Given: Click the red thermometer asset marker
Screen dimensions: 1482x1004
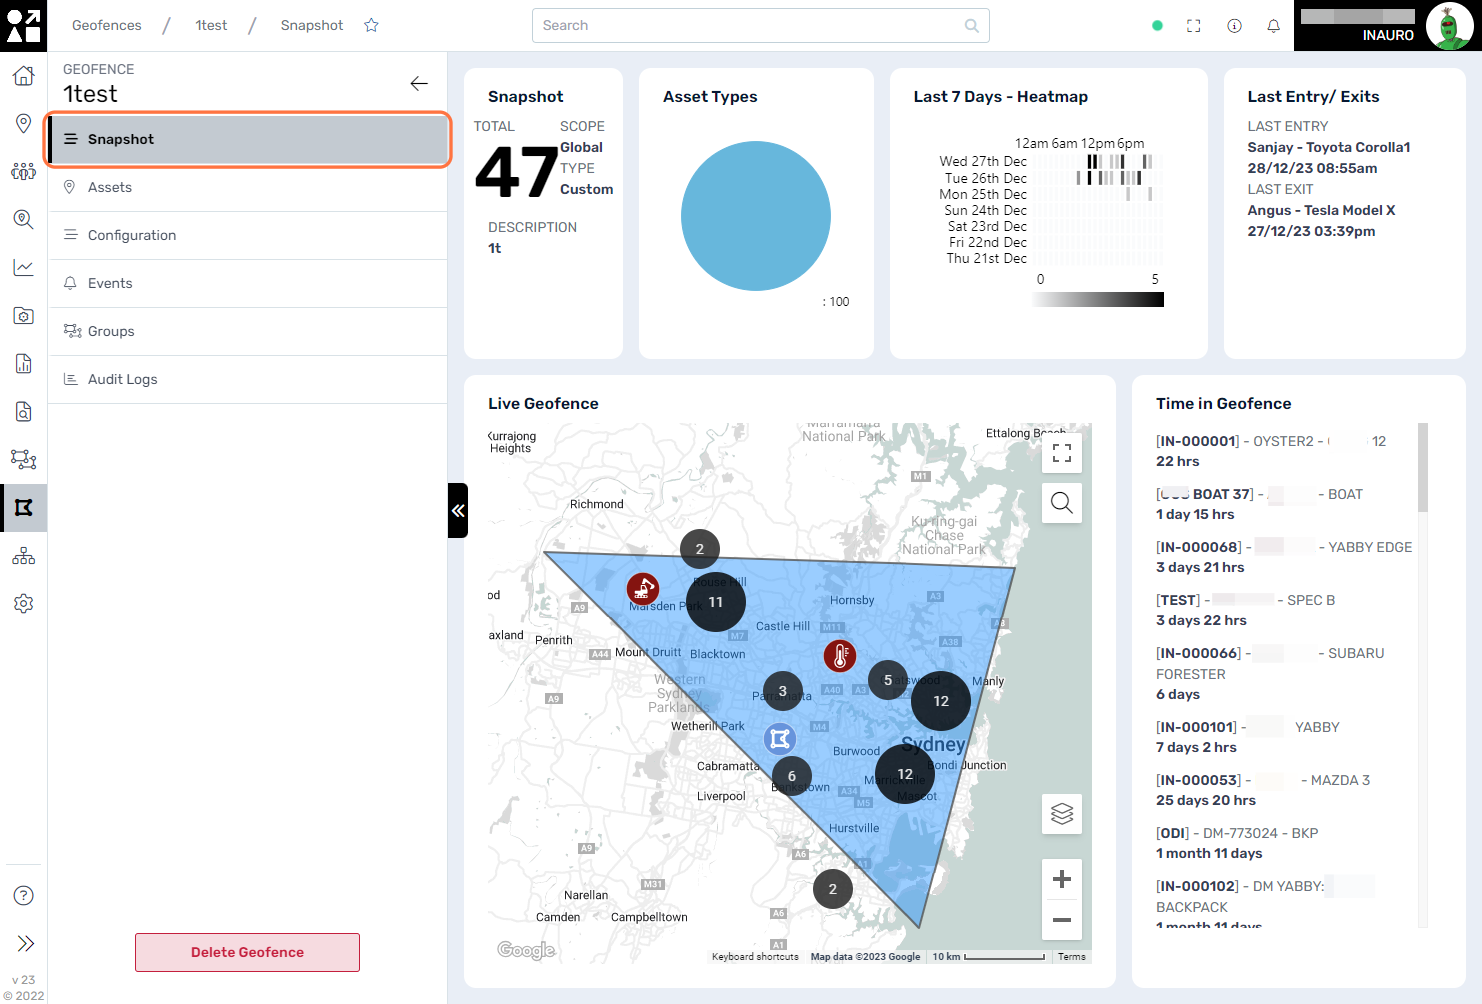Looking at the screenshot, I should coord(840,656).
